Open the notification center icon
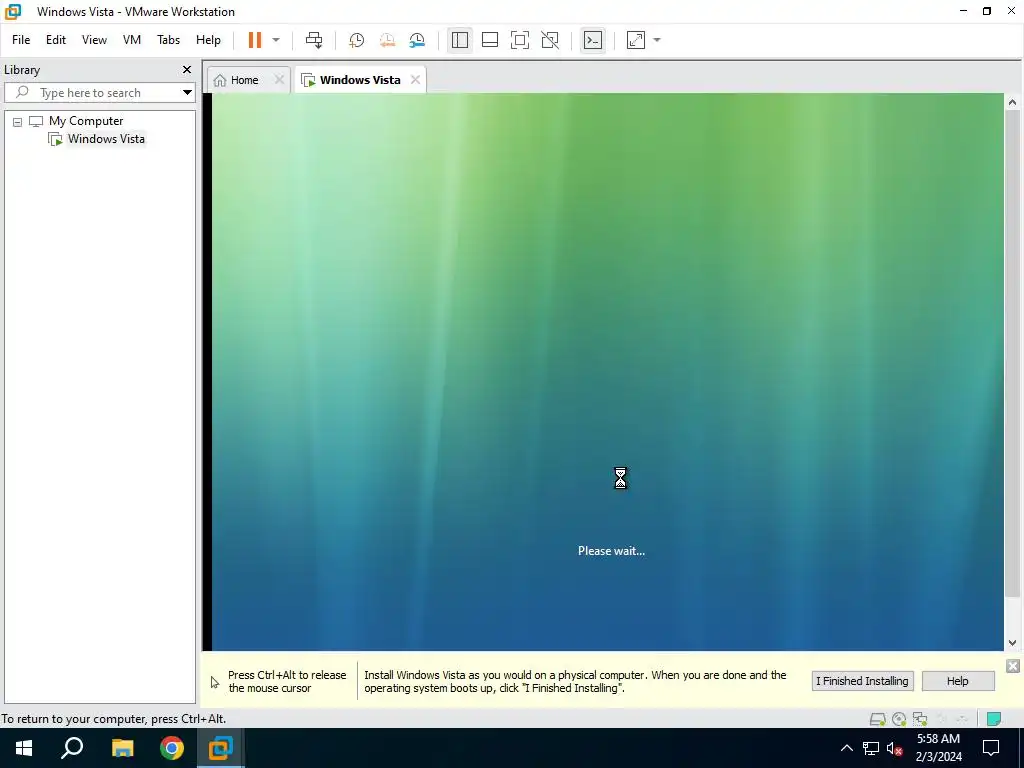 991,748
